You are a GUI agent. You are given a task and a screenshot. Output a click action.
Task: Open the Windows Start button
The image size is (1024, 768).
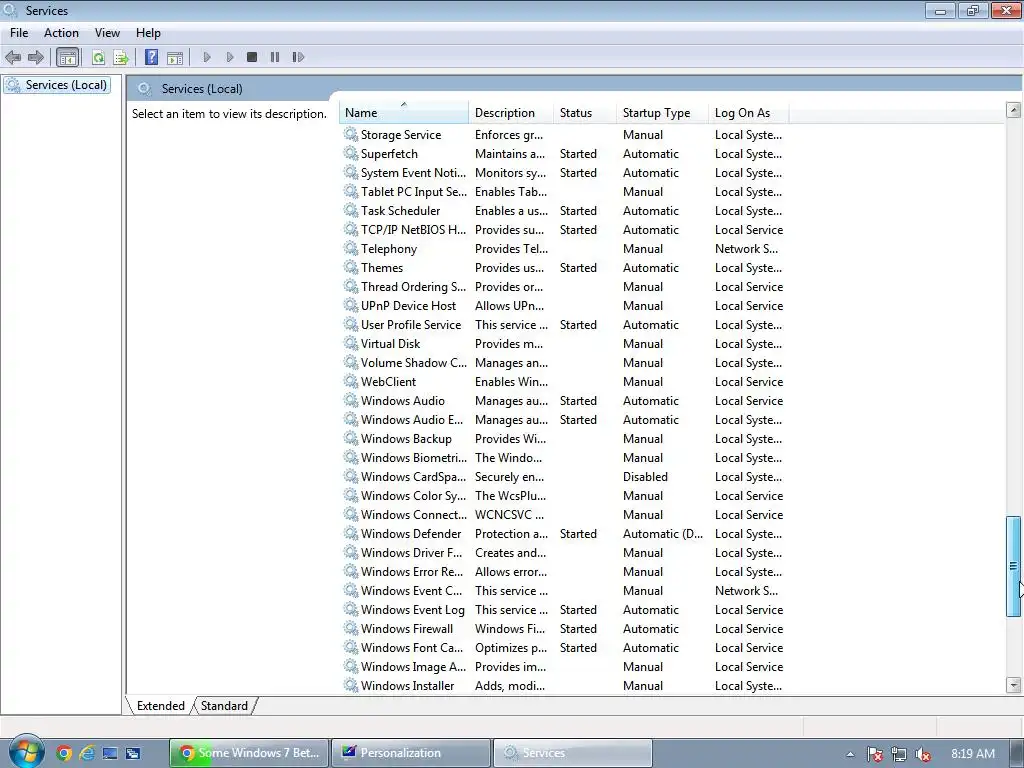pos(26,752)
